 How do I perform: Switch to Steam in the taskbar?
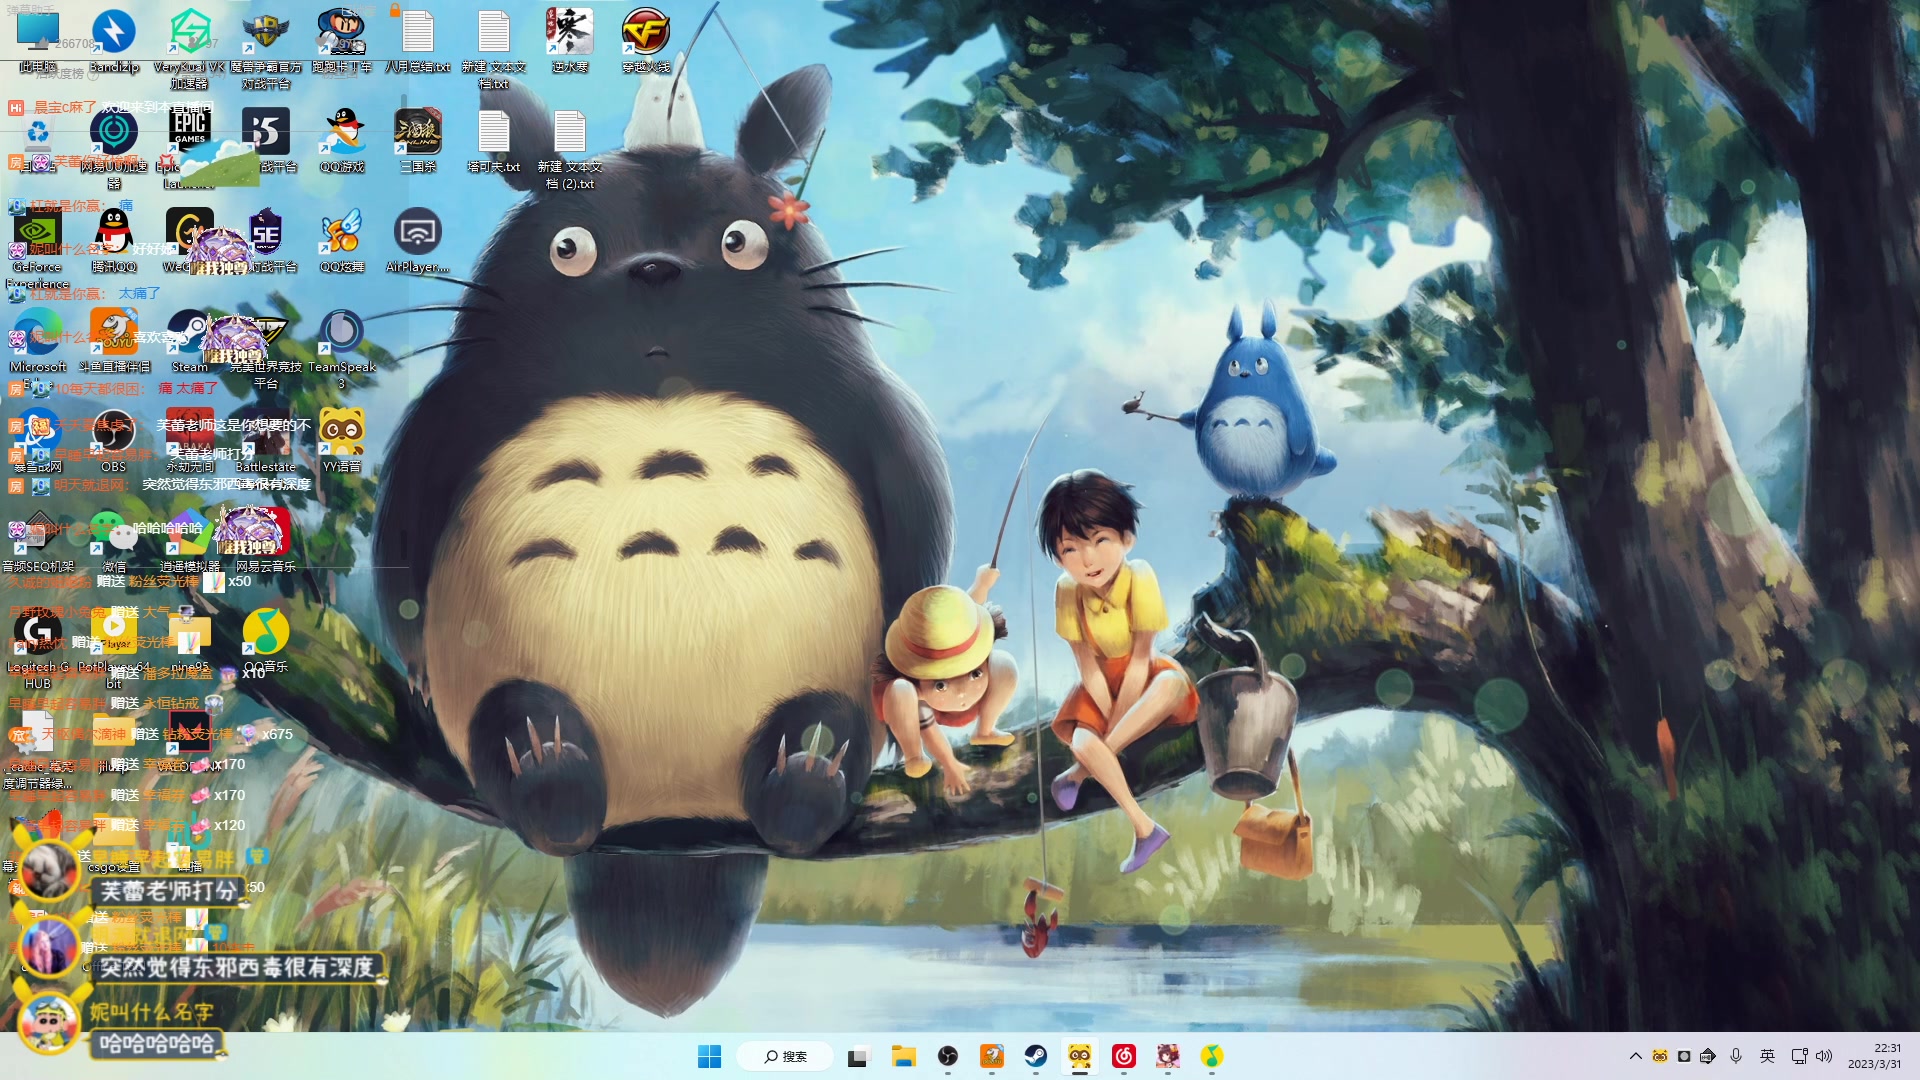point(1036,1056)
